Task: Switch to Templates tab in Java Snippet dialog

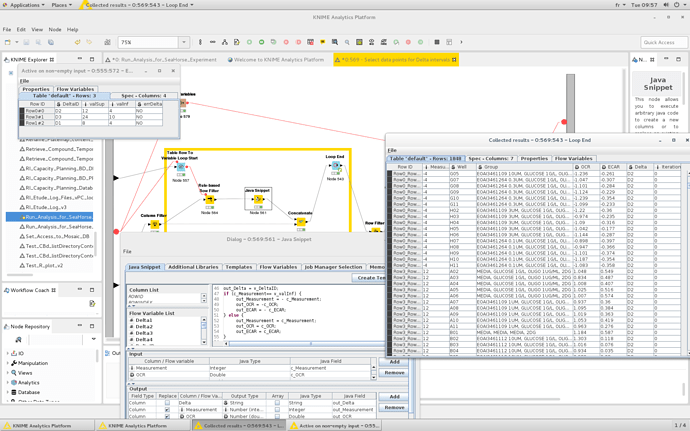Action: 239,267
